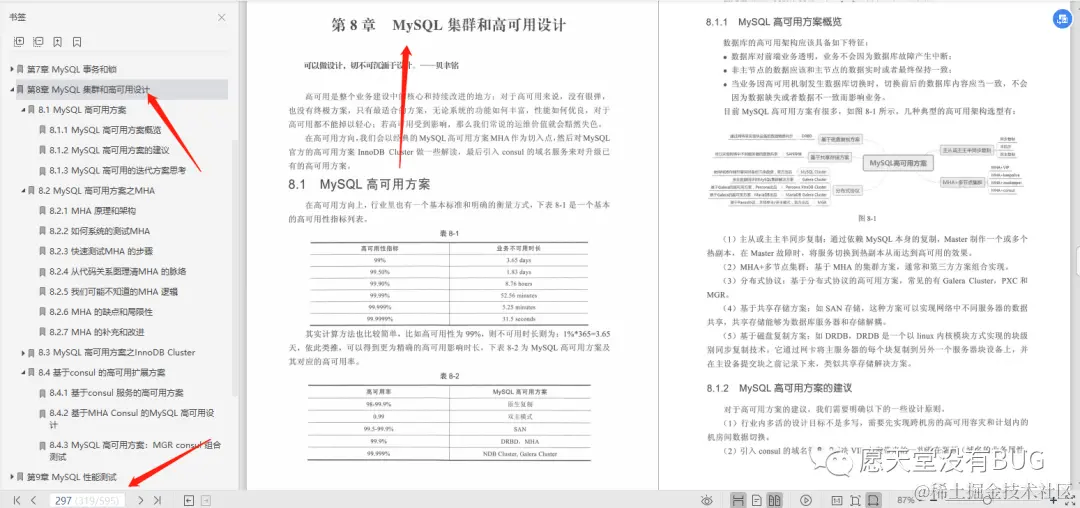Go to the previous page
The width and height of the screenshot is (1080, 508).
tap(33, 500)
